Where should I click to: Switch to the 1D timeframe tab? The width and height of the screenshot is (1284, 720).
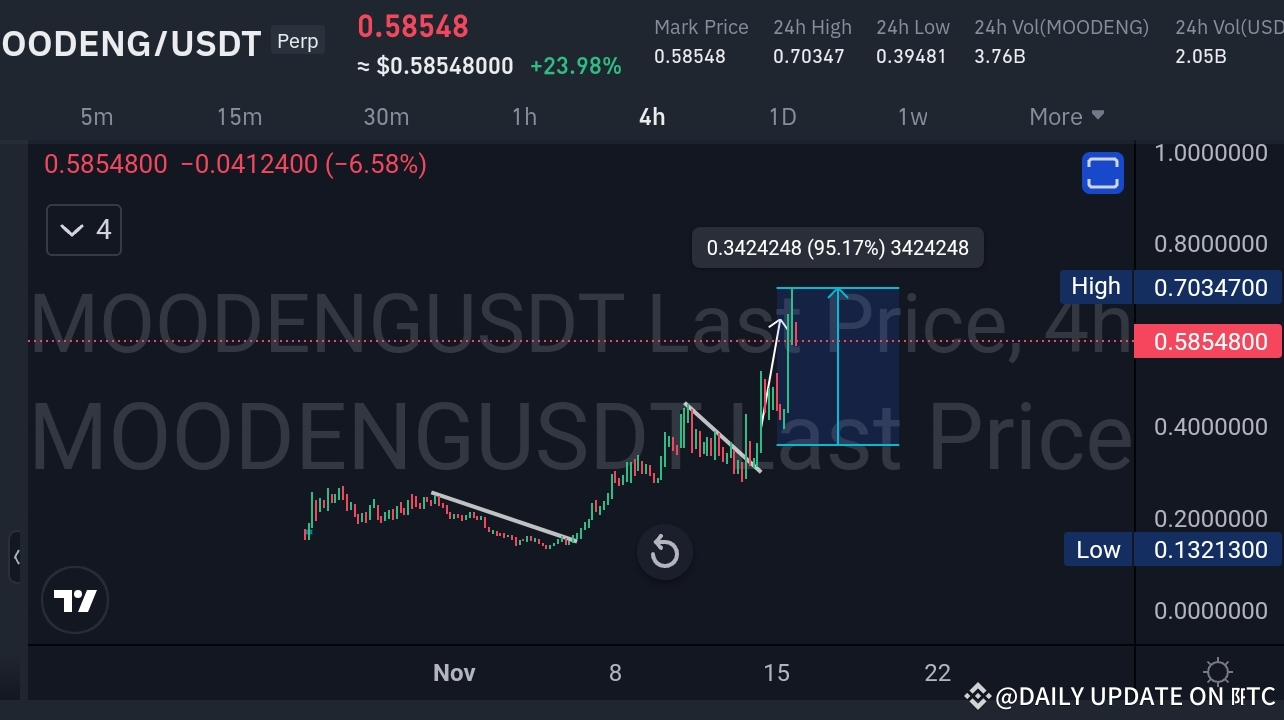click(x=782, y=117)
